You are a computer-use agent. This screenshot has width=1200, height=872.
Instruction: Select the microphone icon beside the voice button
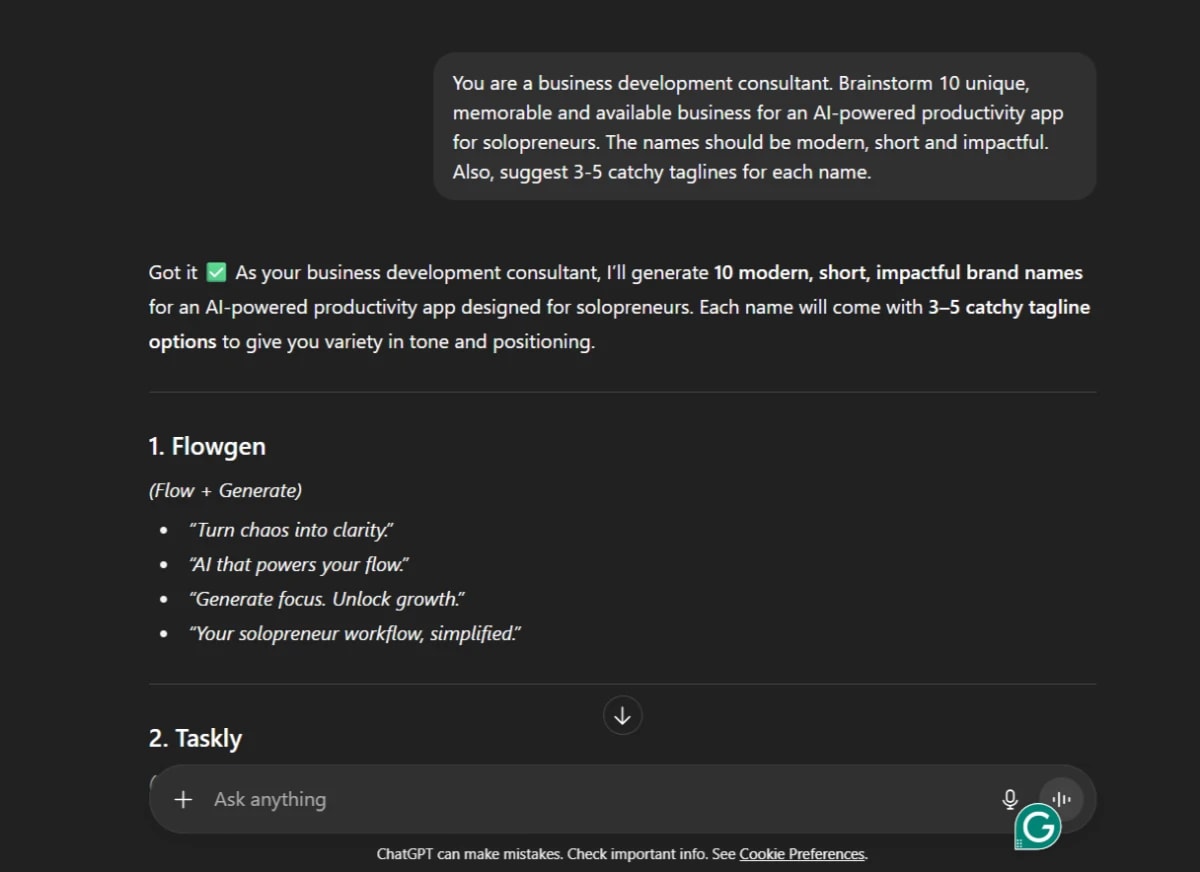[x=1011, y=798]
